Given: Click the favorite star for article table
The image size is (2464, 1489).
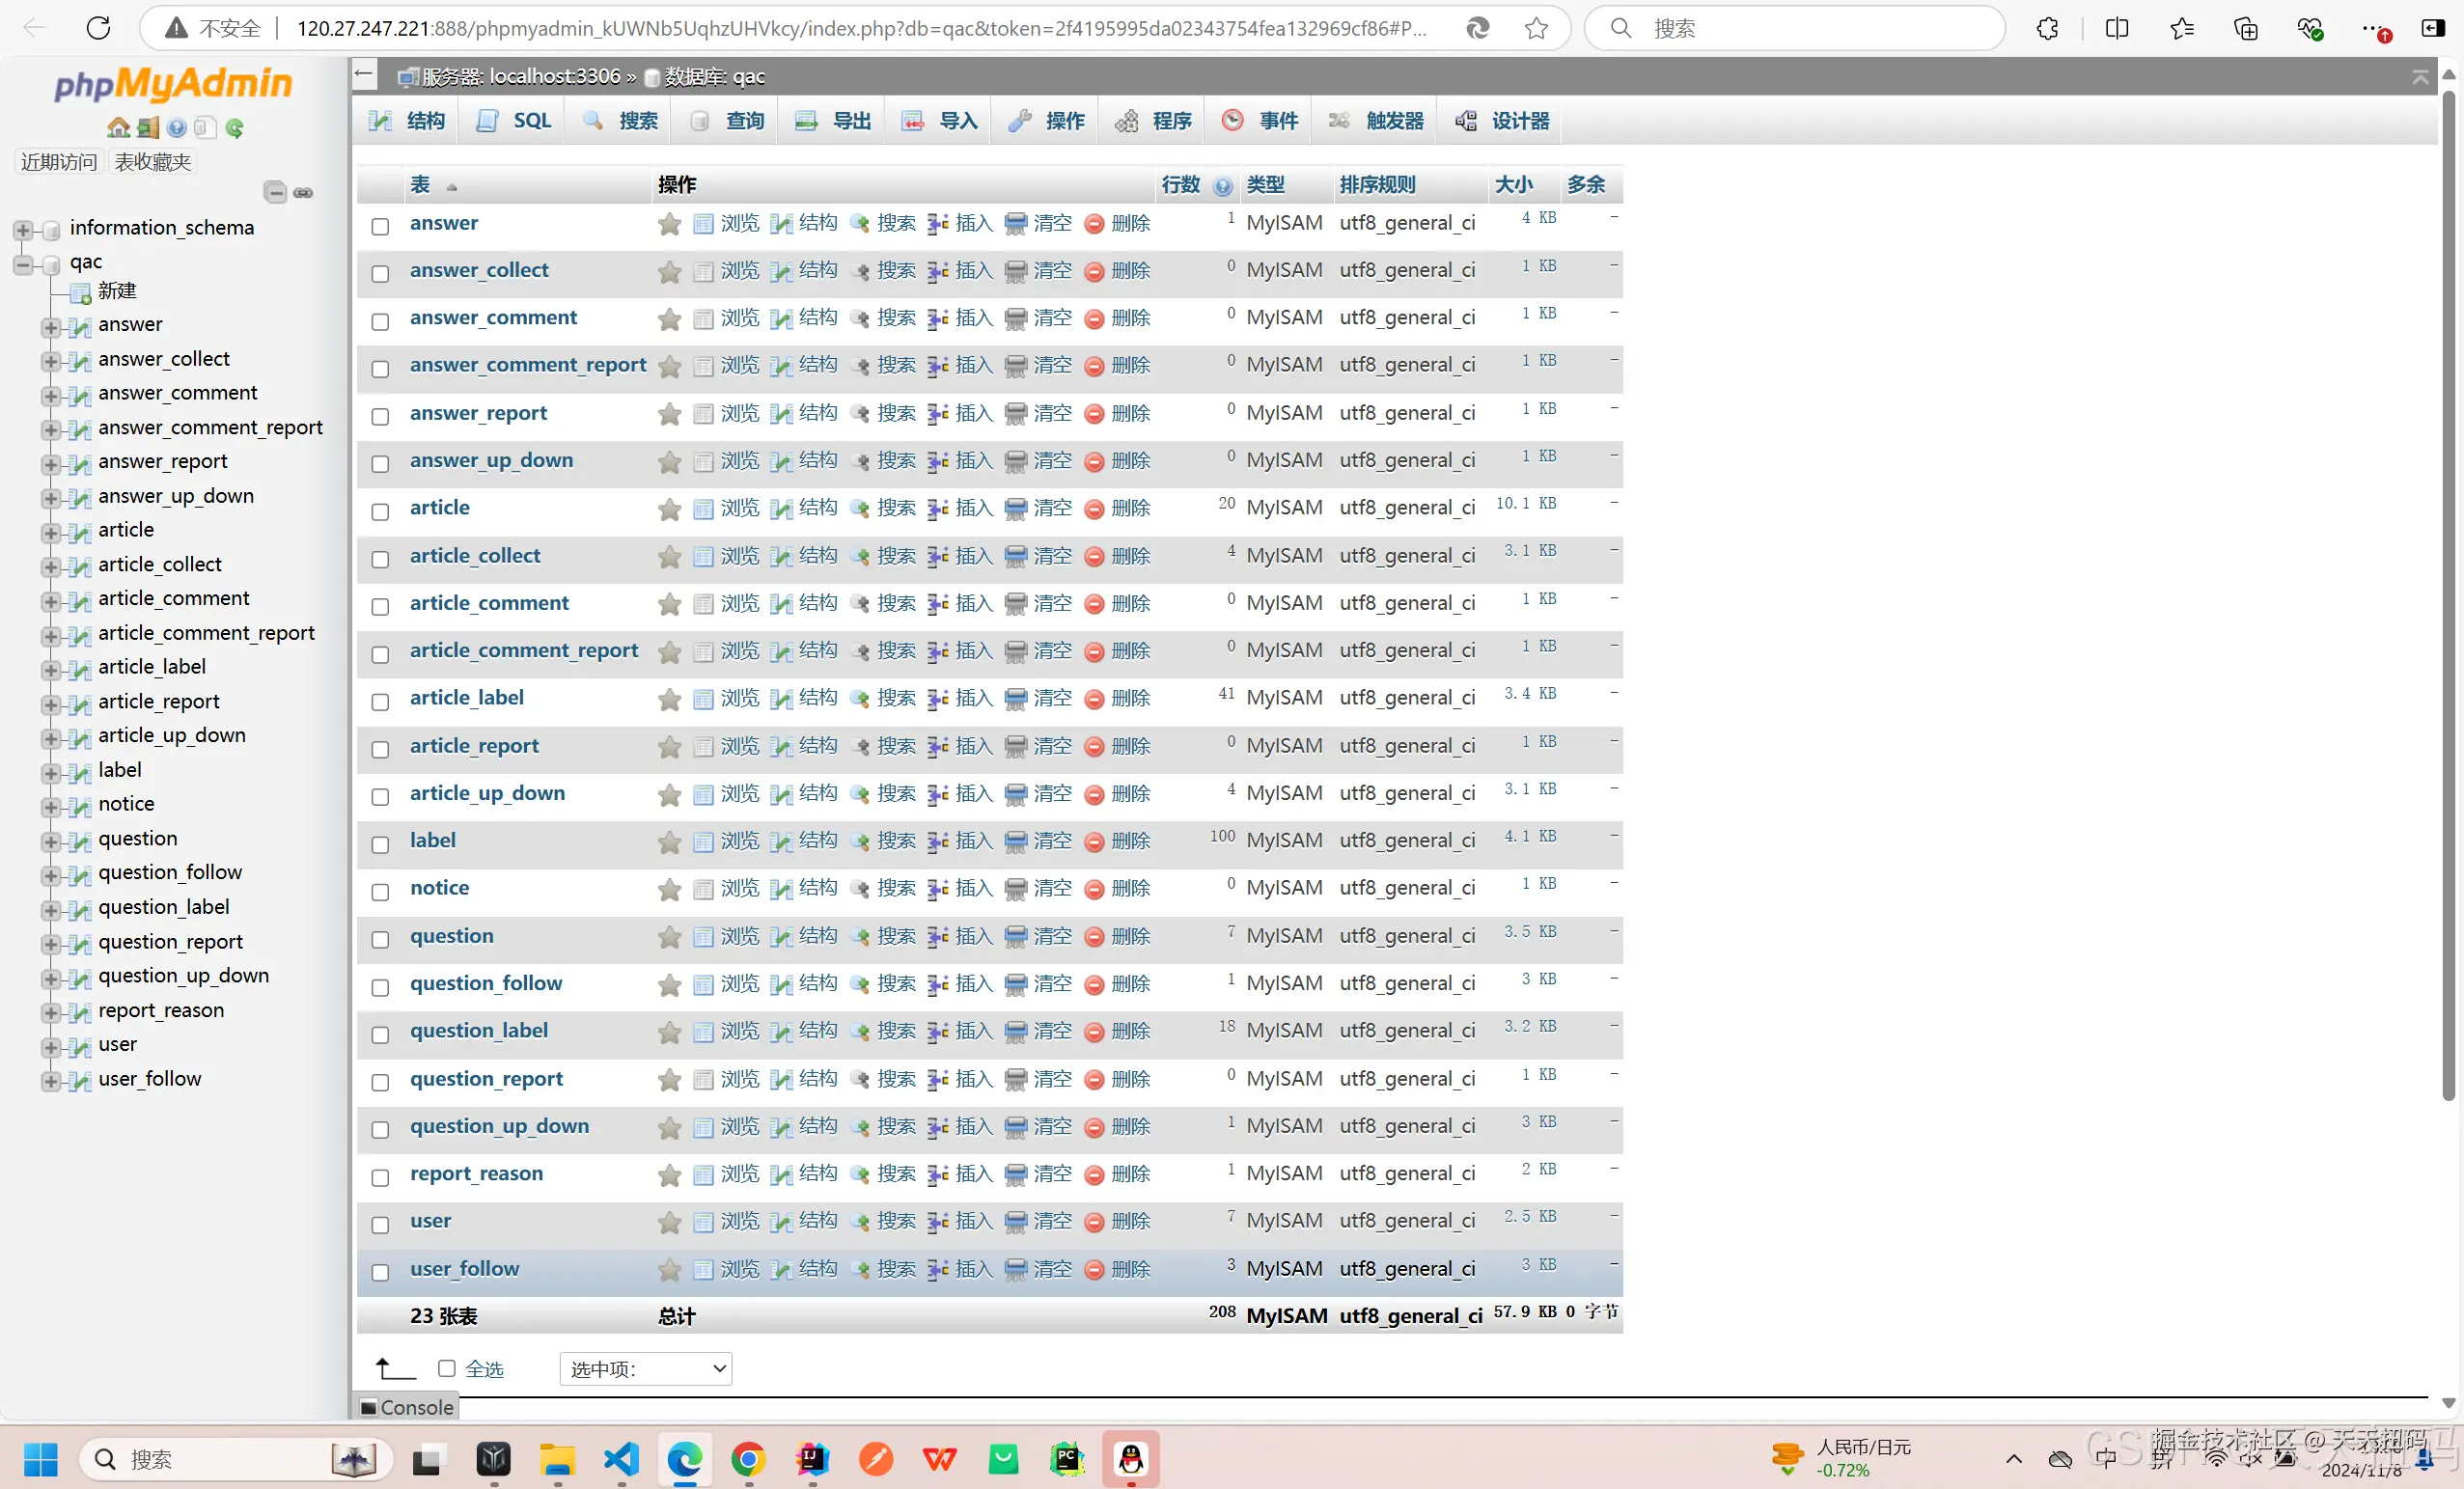Looking at the screenshot, I should [669, 509].
